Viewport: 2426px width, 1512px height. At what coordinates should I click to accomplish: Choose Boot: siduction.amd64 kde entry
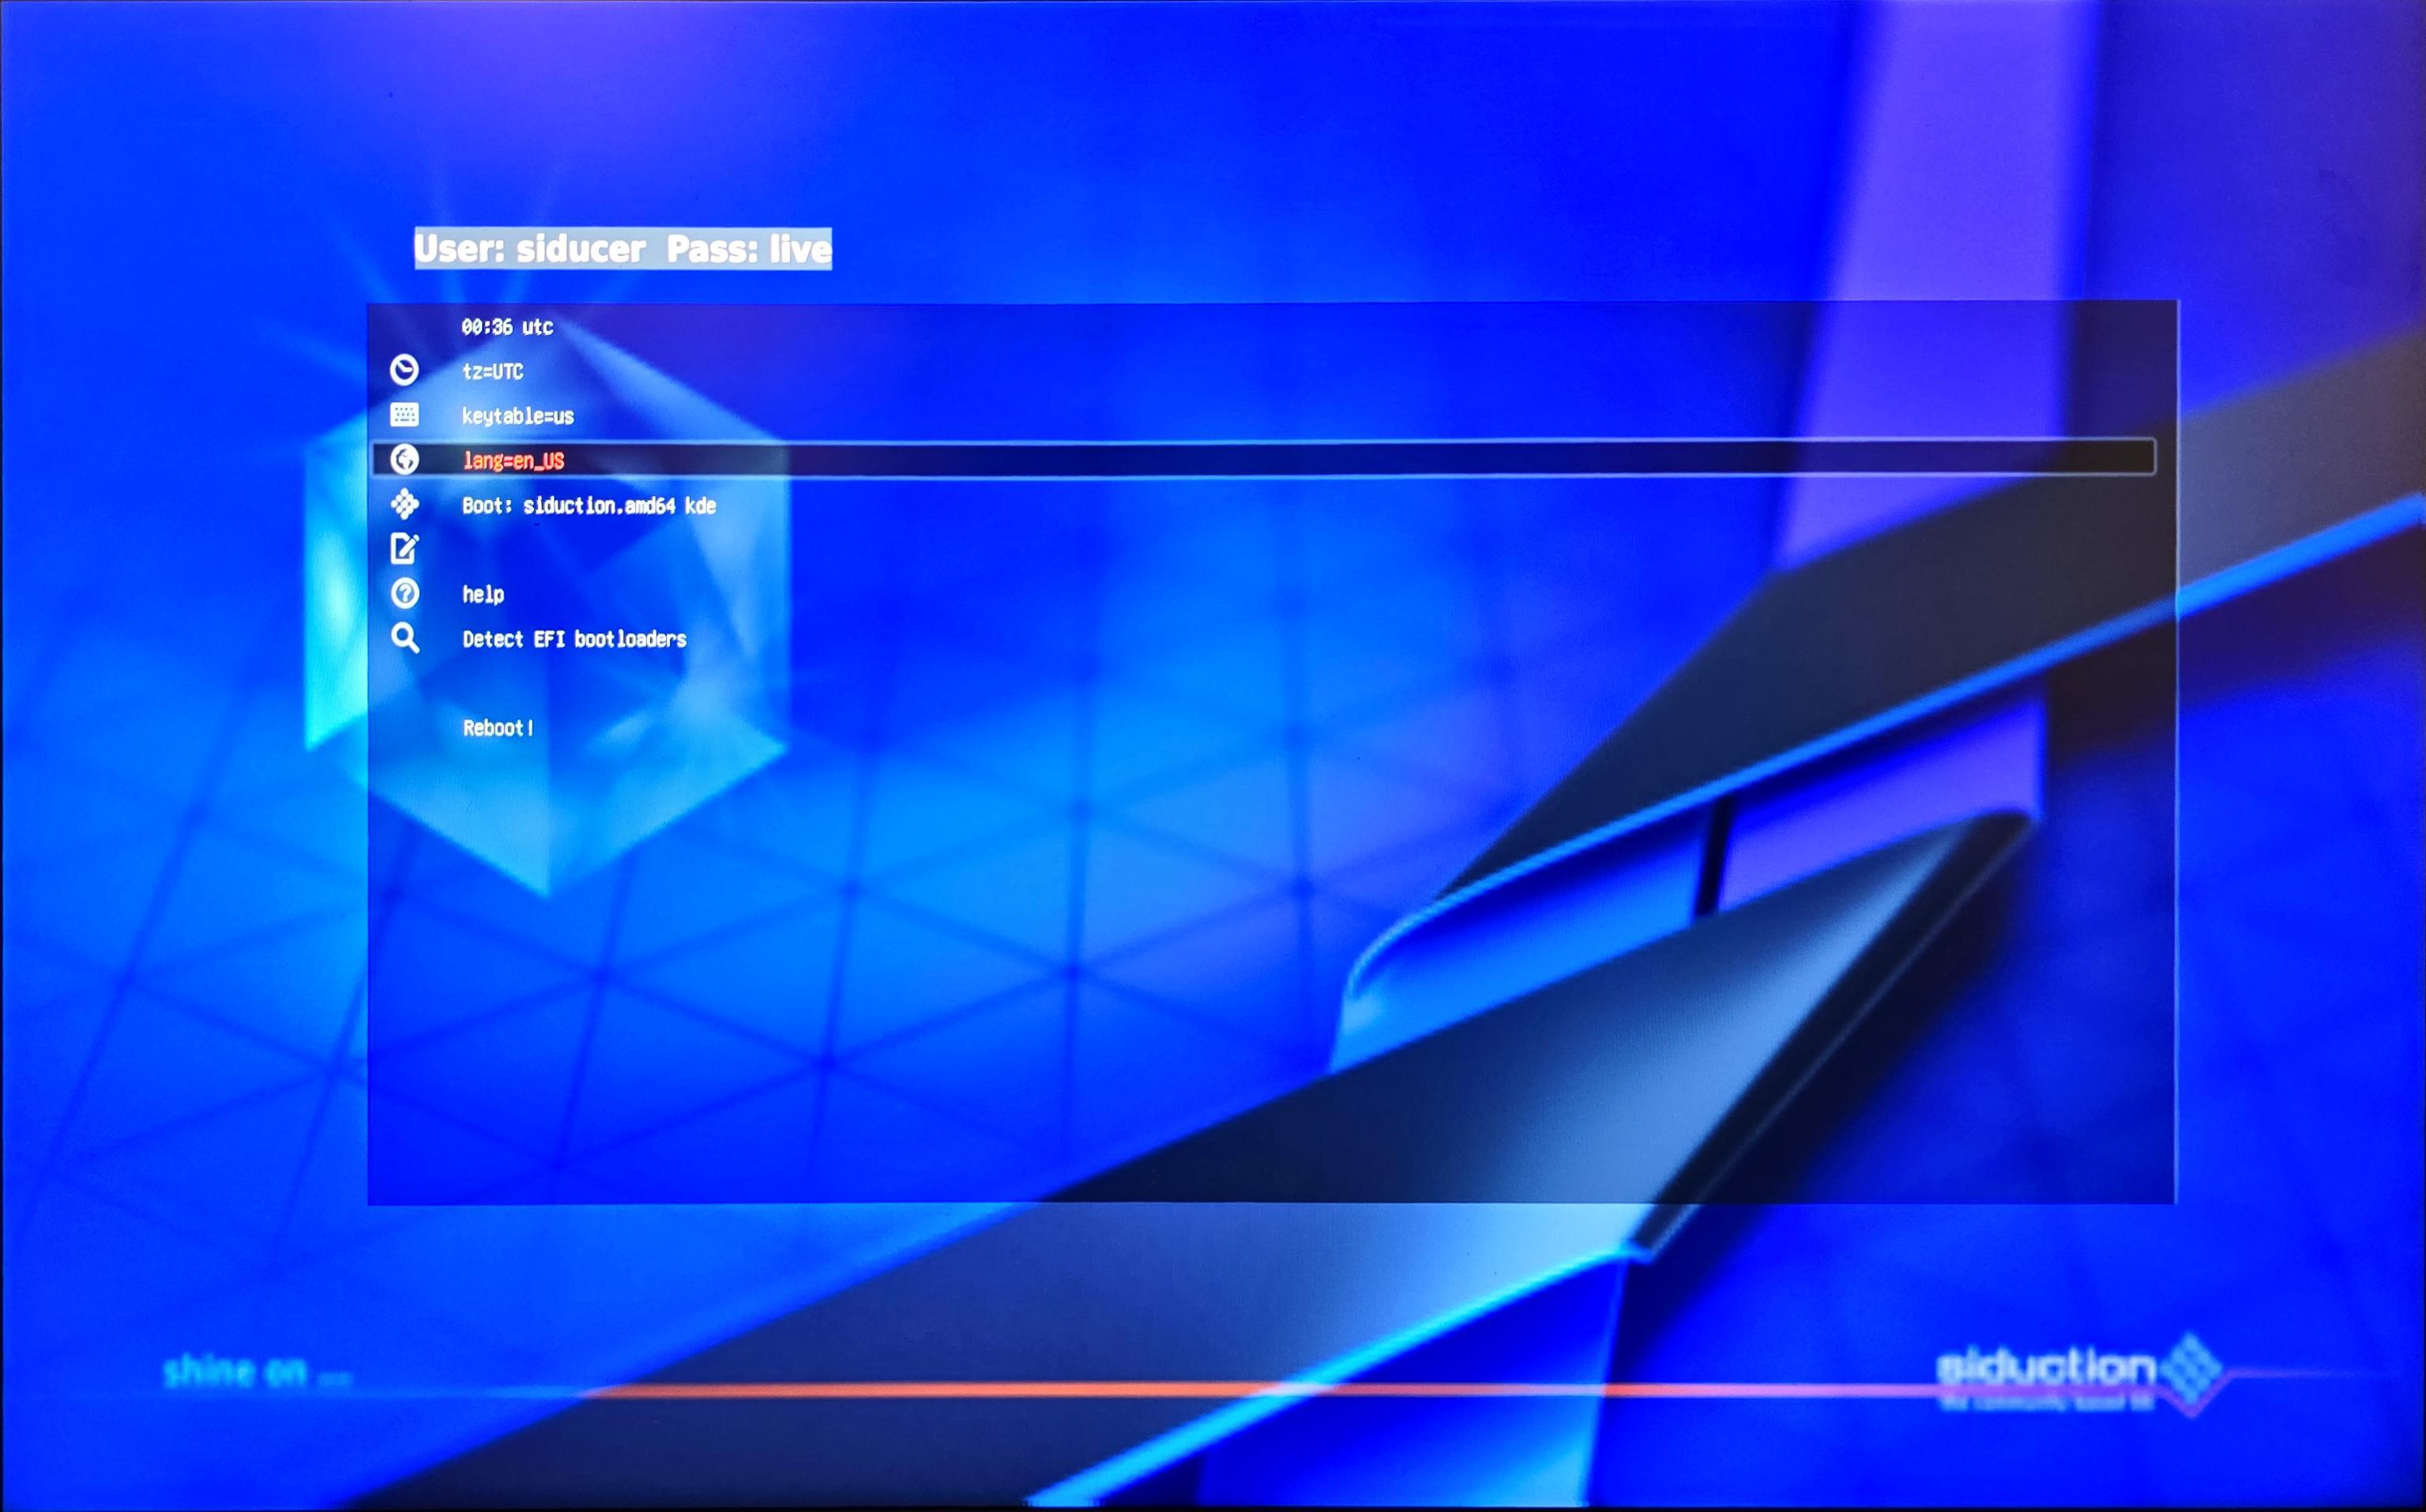coord(589,505)
